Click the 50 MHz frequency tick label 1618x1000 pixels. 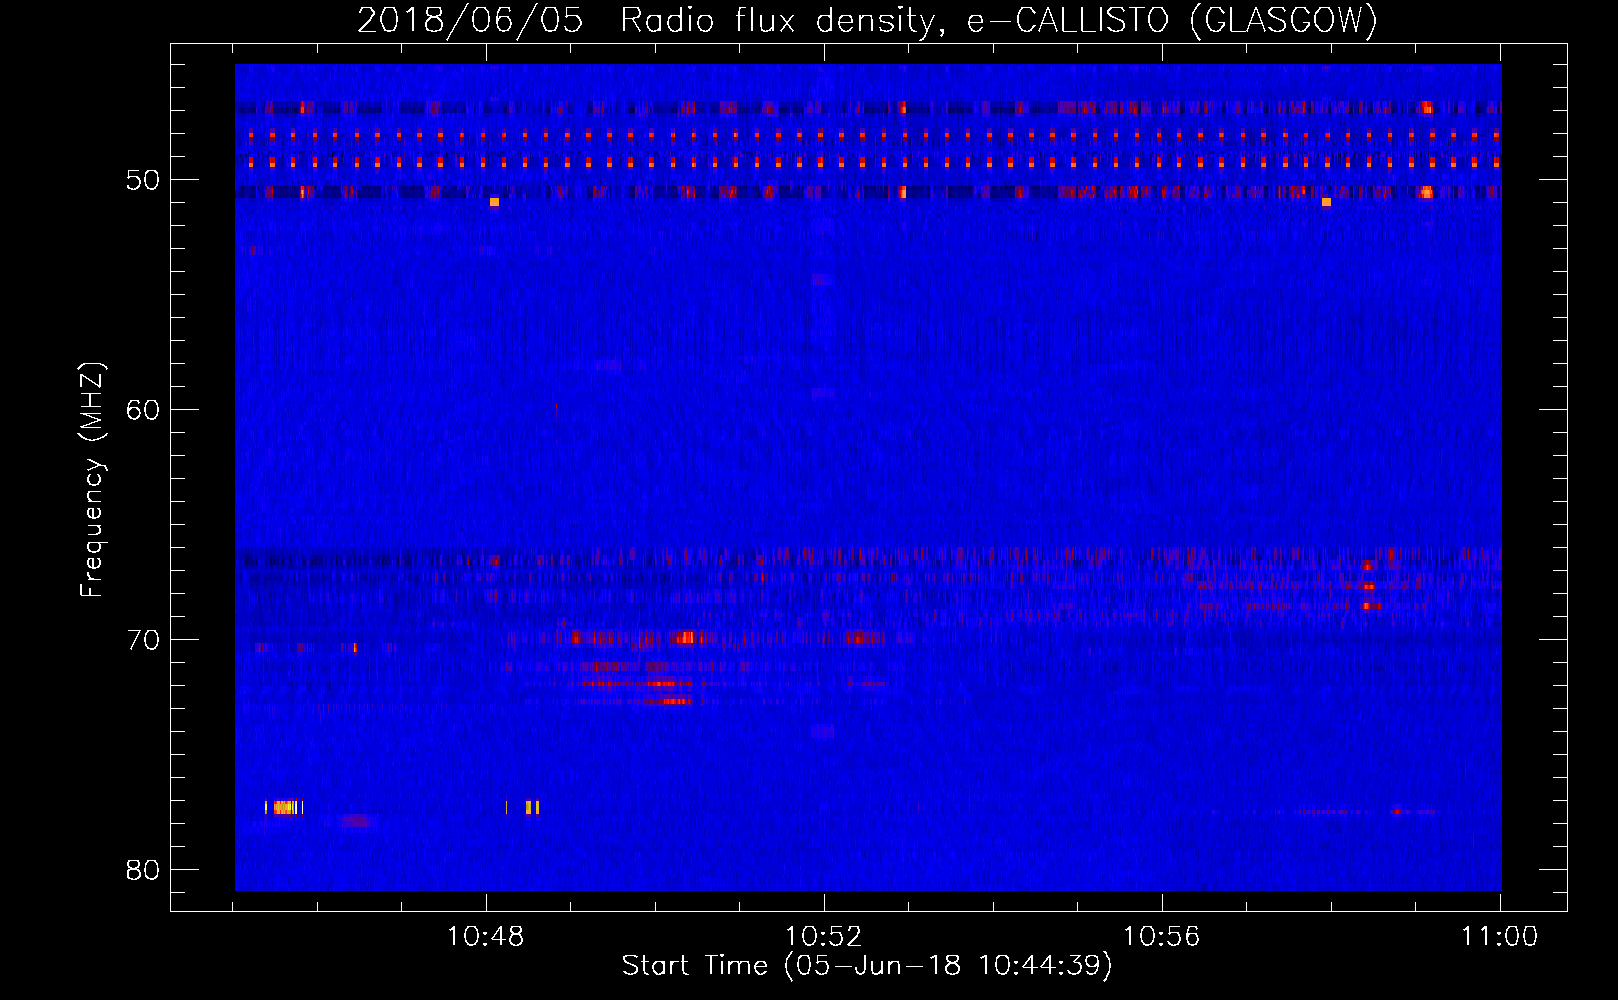pos(143,180)
